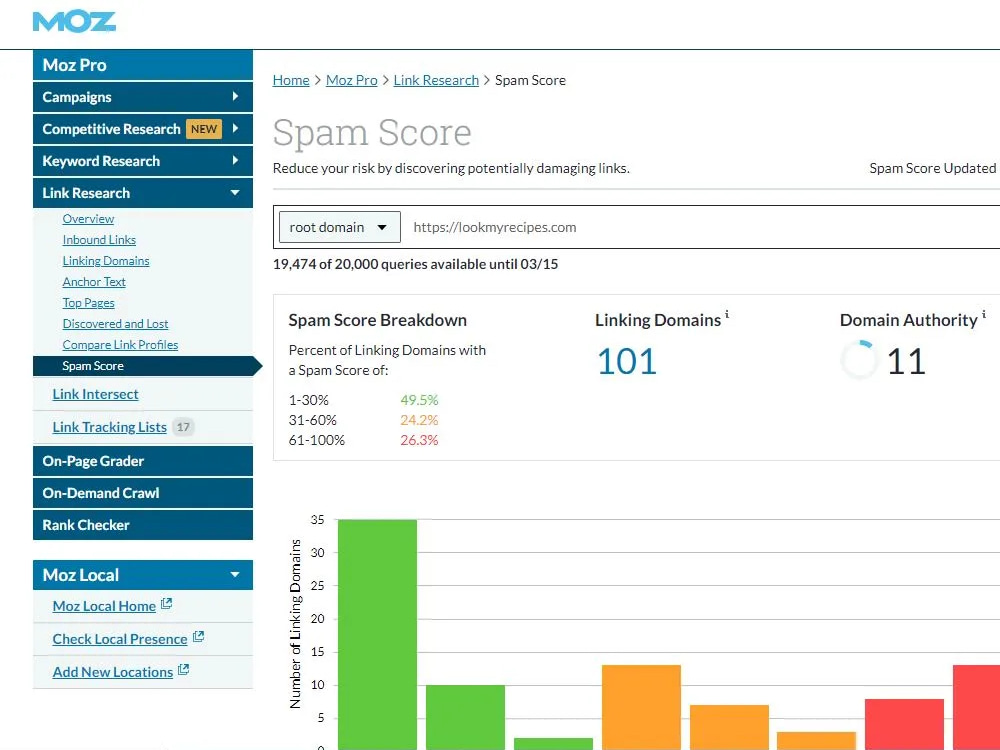Click info icon next to Linking Domains

(726, 314)
